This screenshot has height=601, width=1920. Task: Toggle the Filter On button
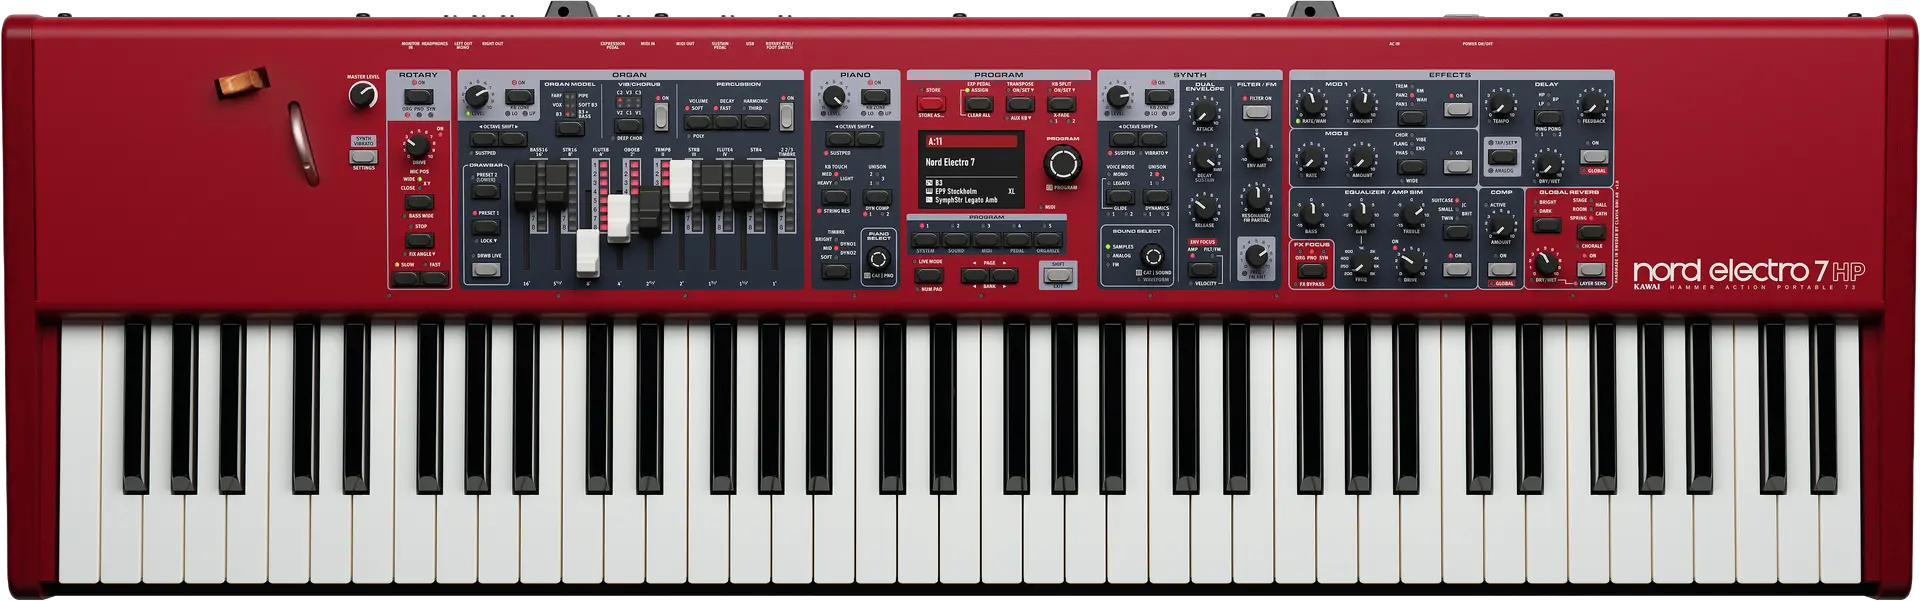pos(1256,112)
